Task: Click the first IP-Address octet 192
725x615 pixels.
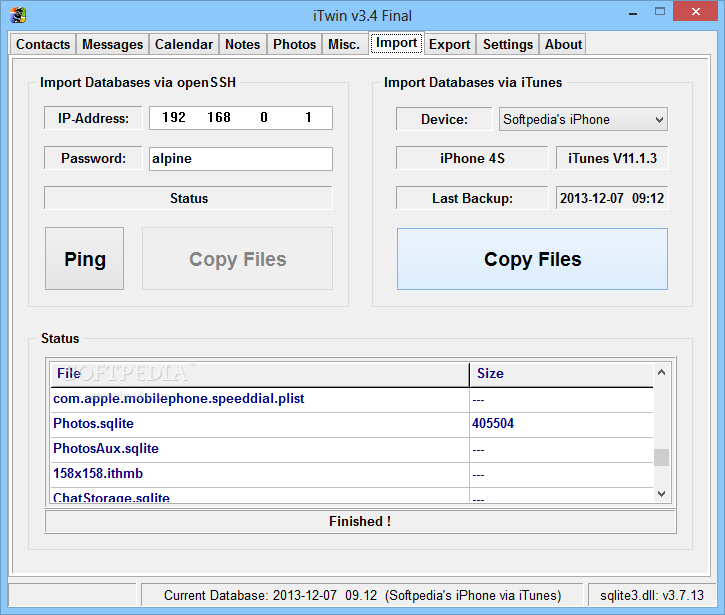Action: pyautogui.click(x=174, y=117)
